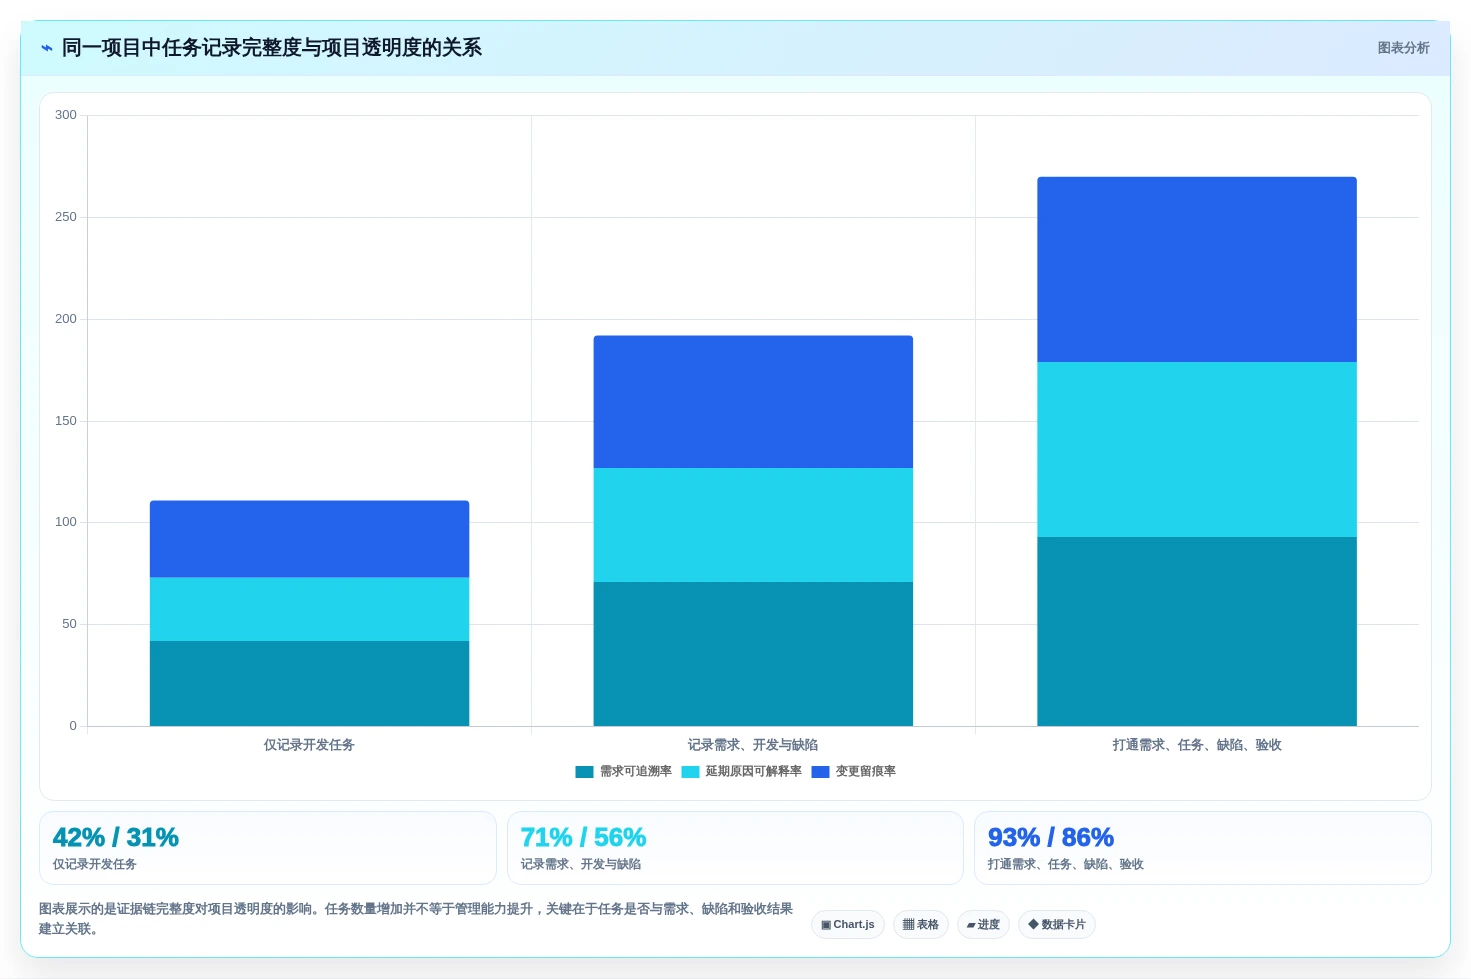Click the x-axis label 记录需求、开发与缺陷
This screenshot has width=1471, height=979.
[753, 745]
